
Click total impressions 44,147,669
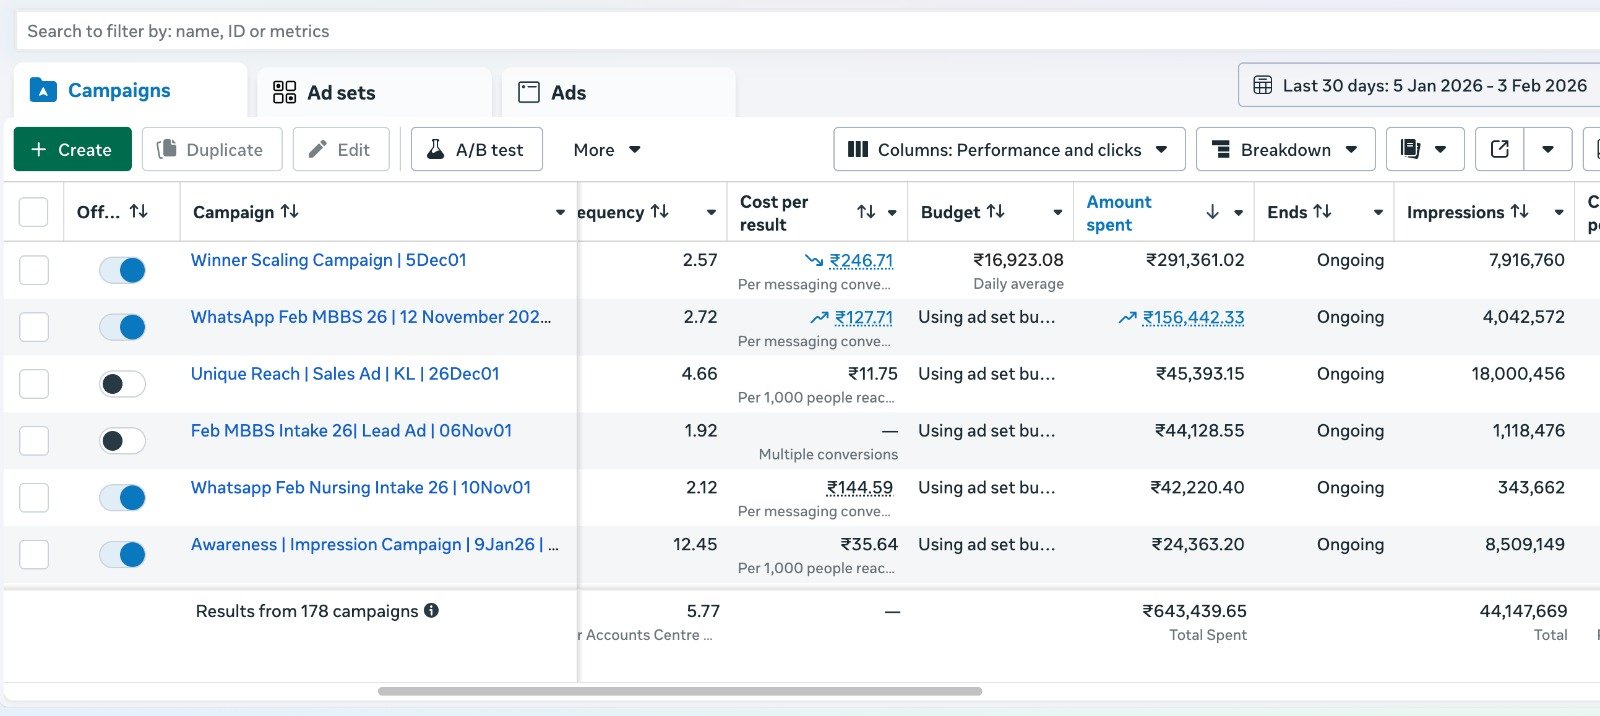pos(1524,611)
